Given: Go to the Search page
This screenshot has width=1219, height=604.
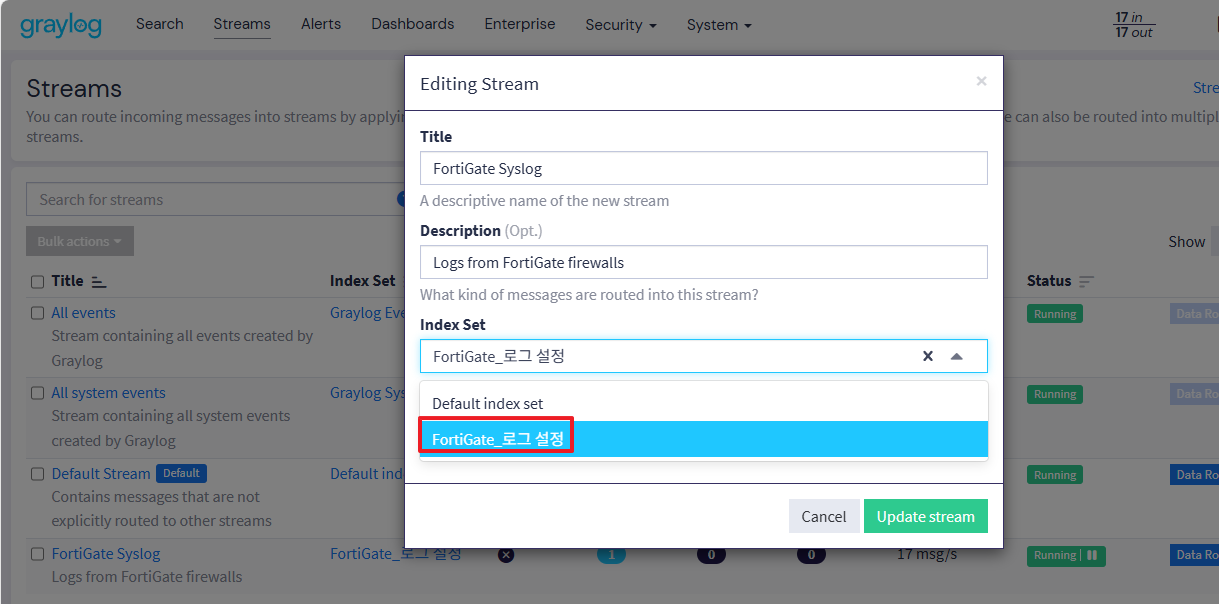Looking at the screenshot, I should click(x=160, y=24).
